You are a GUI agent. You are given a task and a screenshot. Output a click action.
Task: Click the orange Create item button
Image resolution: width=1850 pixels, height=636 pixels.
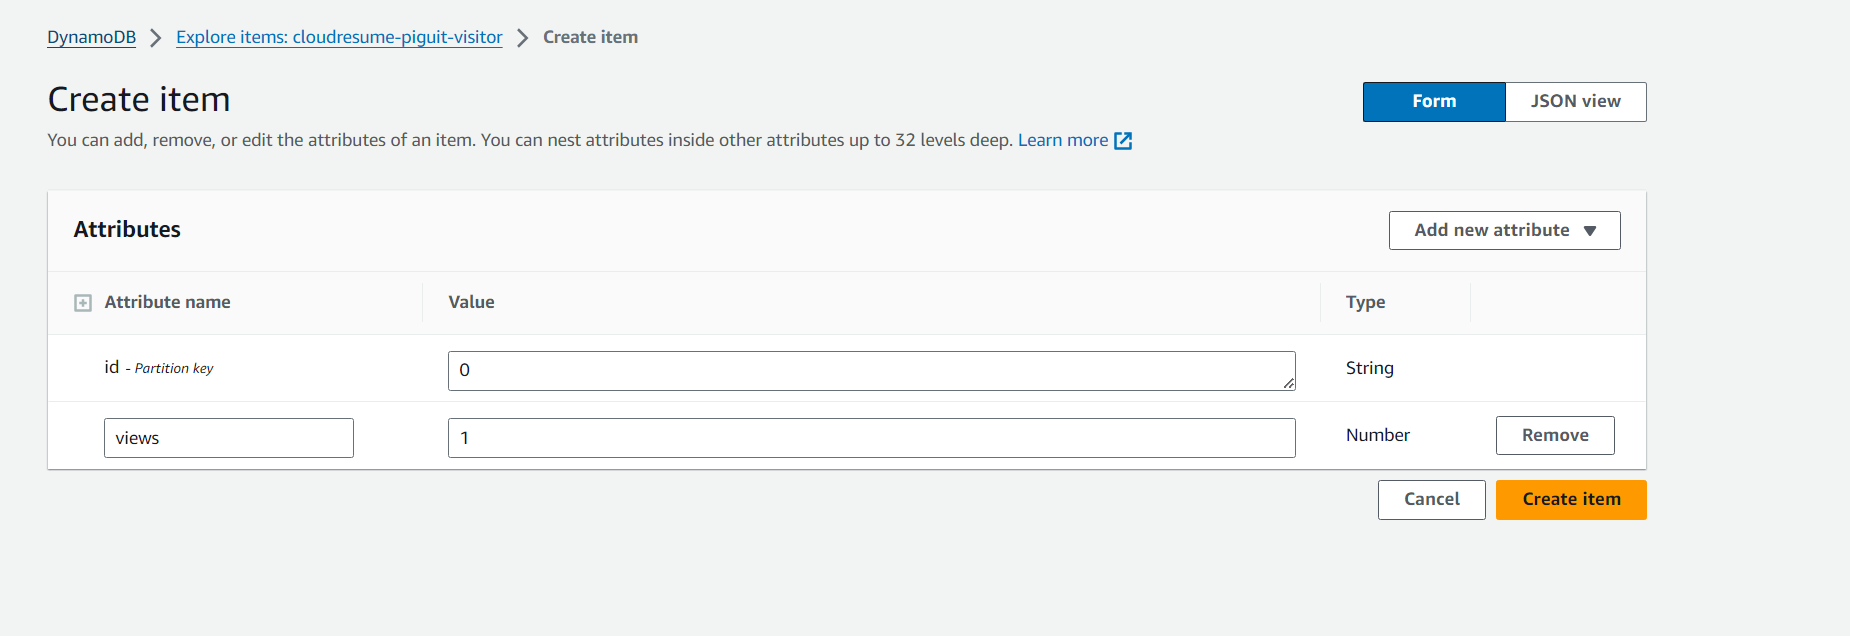coord(1571,500)
